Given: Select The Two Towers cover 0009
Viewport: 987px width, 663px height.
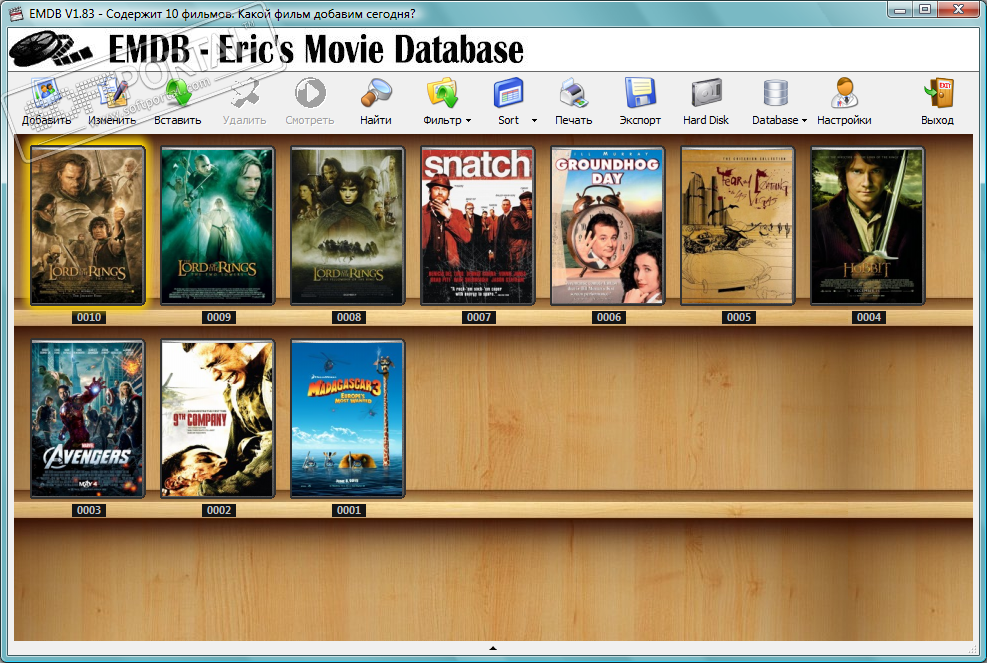Looking at the screenshot, I should (217, 225).
